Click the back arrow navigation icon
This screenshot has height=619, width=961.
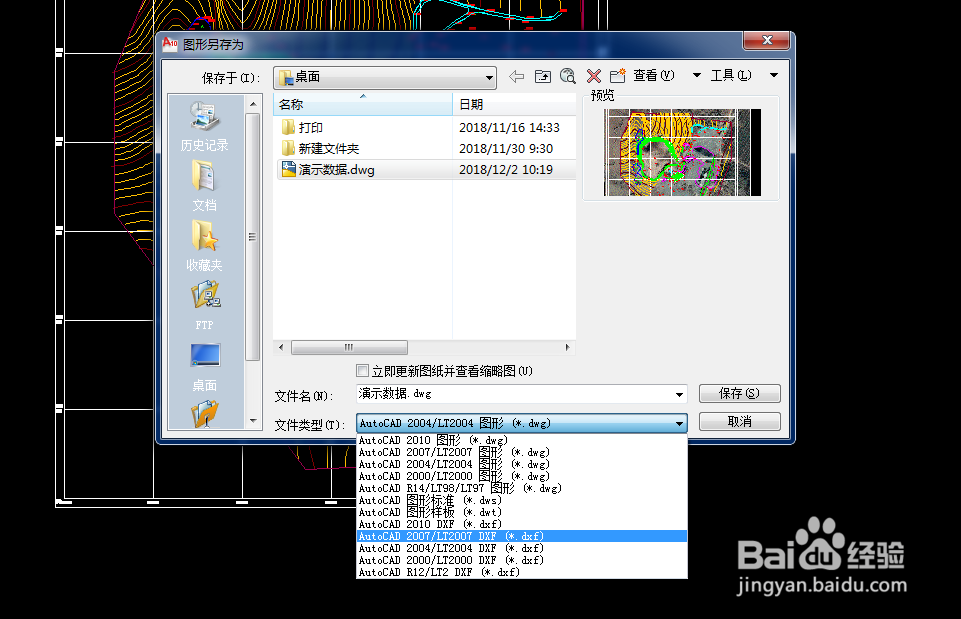click(517, 76)
